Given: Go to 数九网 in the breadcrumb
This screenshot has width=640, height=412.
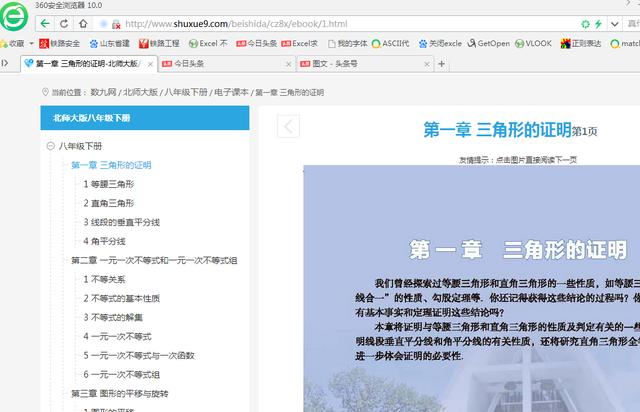Looking at the screenshot, I should tap(103, 92).
